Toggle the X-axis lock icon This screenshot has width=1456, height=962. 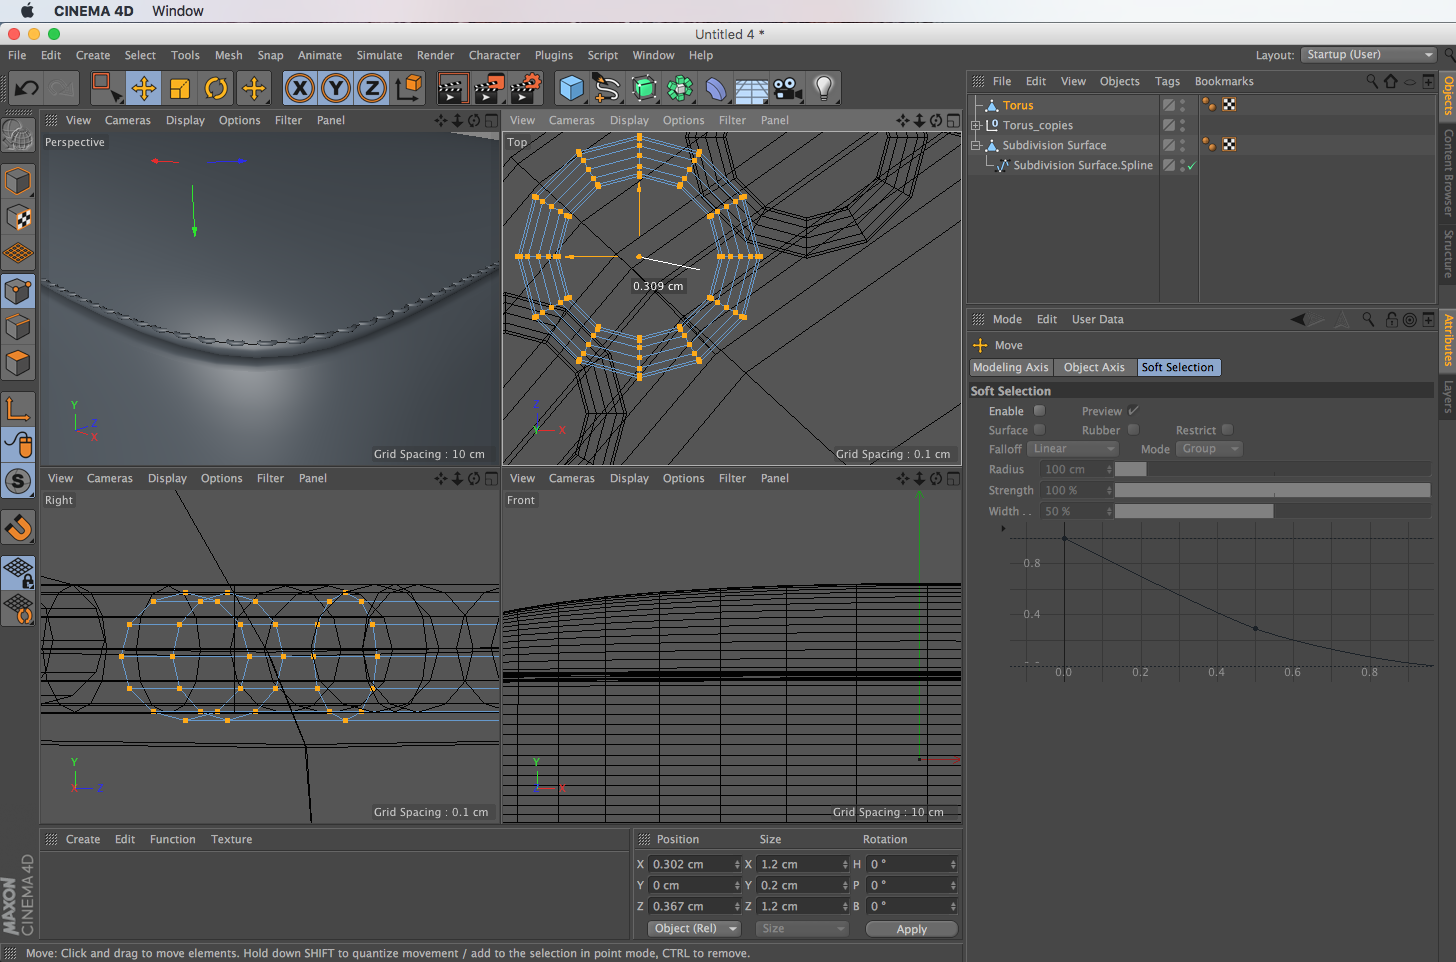tap(299, 88)
